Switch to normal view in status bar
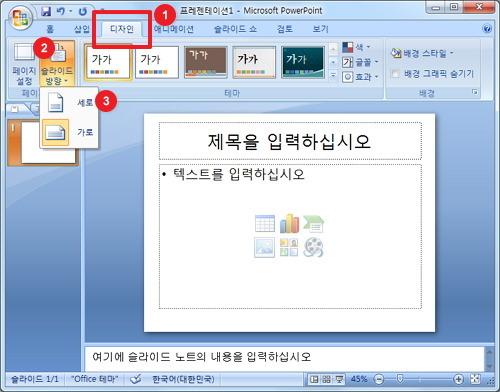500x392 pixels. pyautogui.click(x=314, y=379)
